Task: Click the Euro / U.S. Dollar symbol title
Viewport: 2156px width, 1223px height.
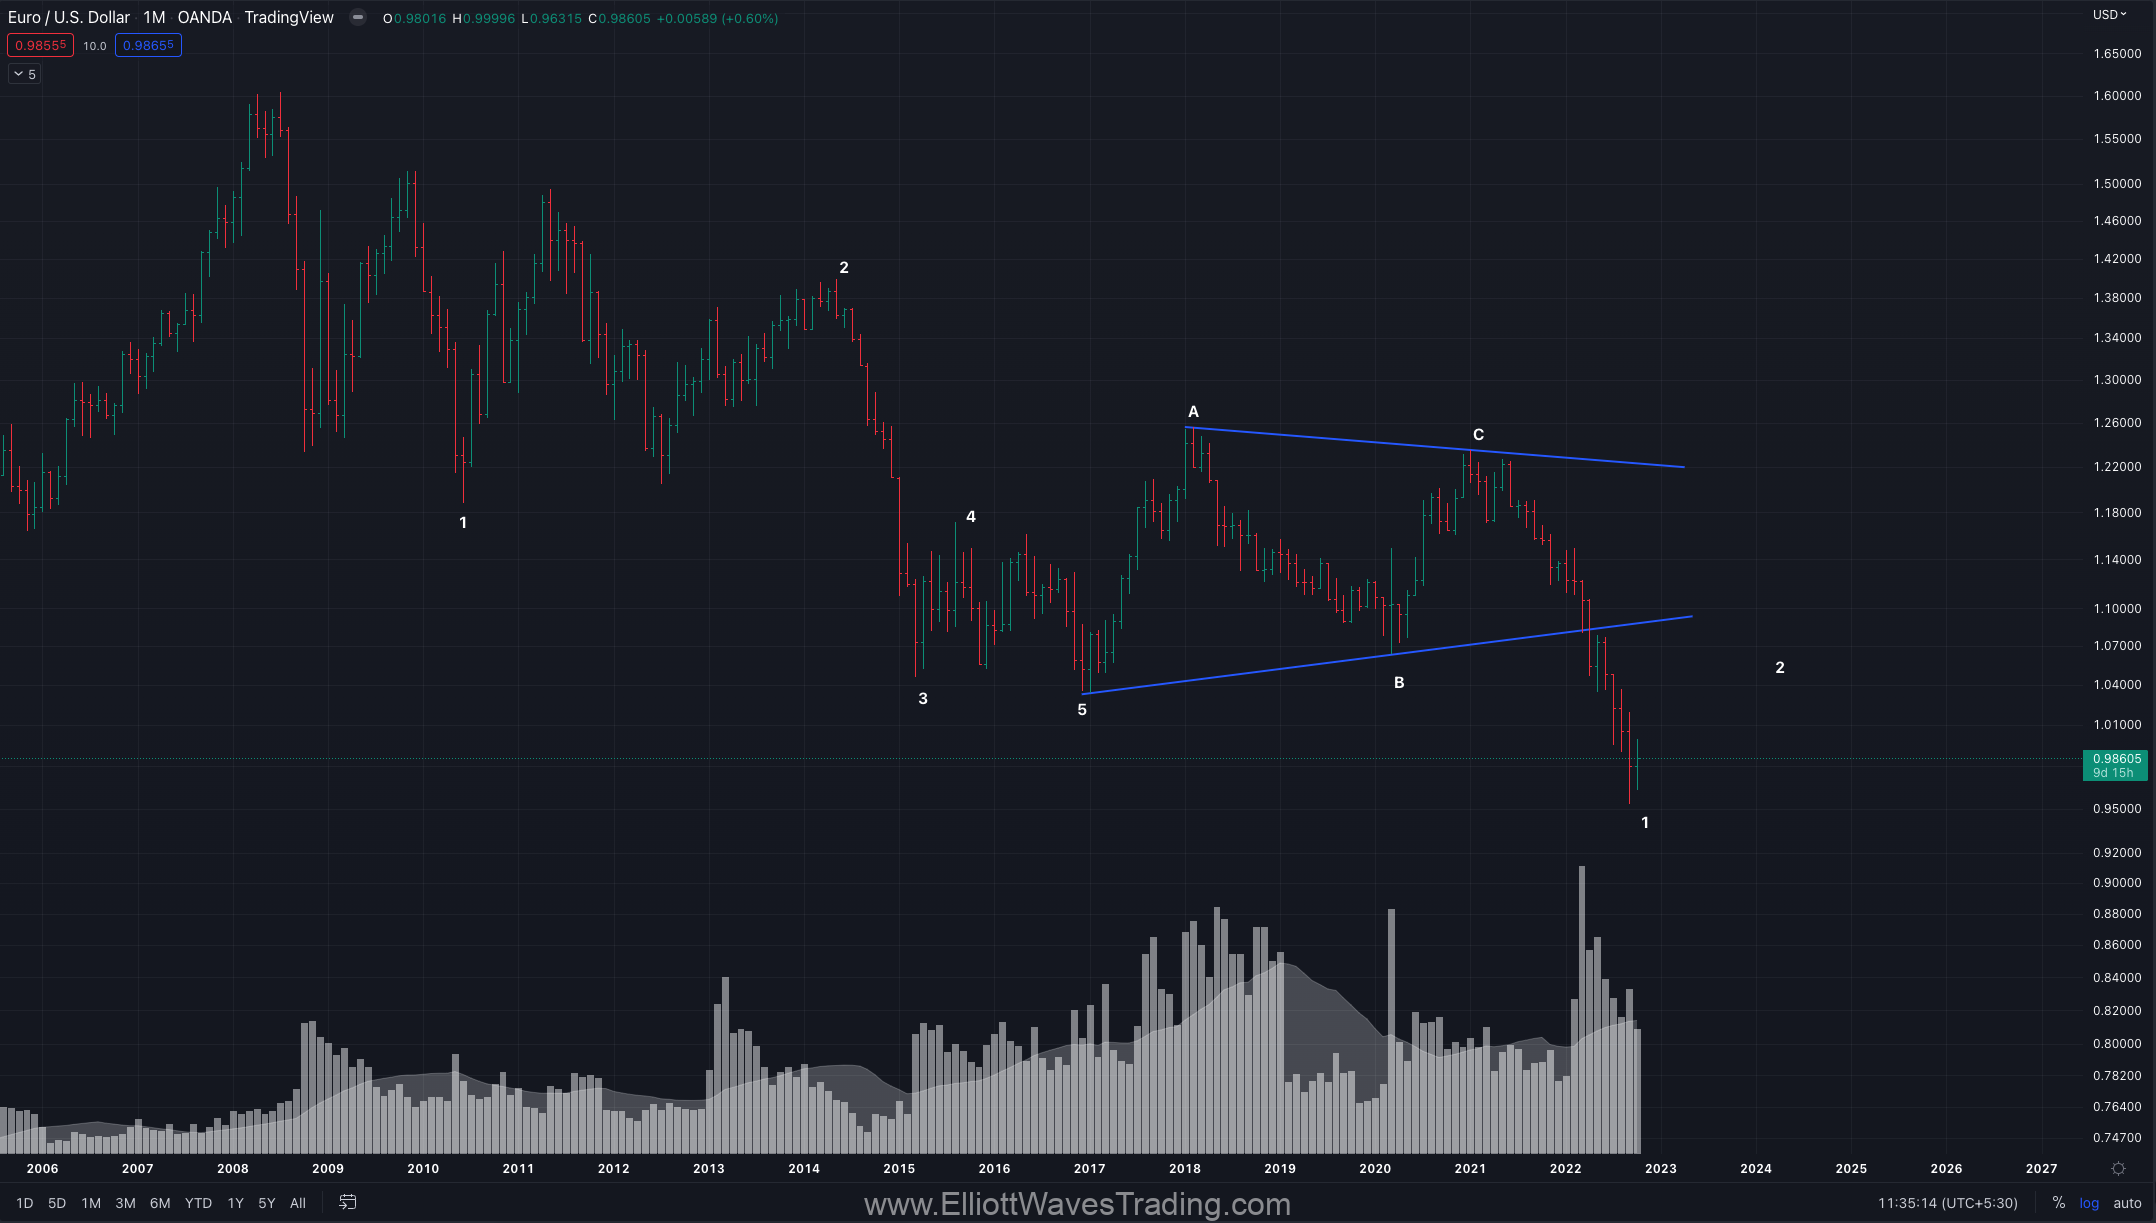Action: coord(69,17)
